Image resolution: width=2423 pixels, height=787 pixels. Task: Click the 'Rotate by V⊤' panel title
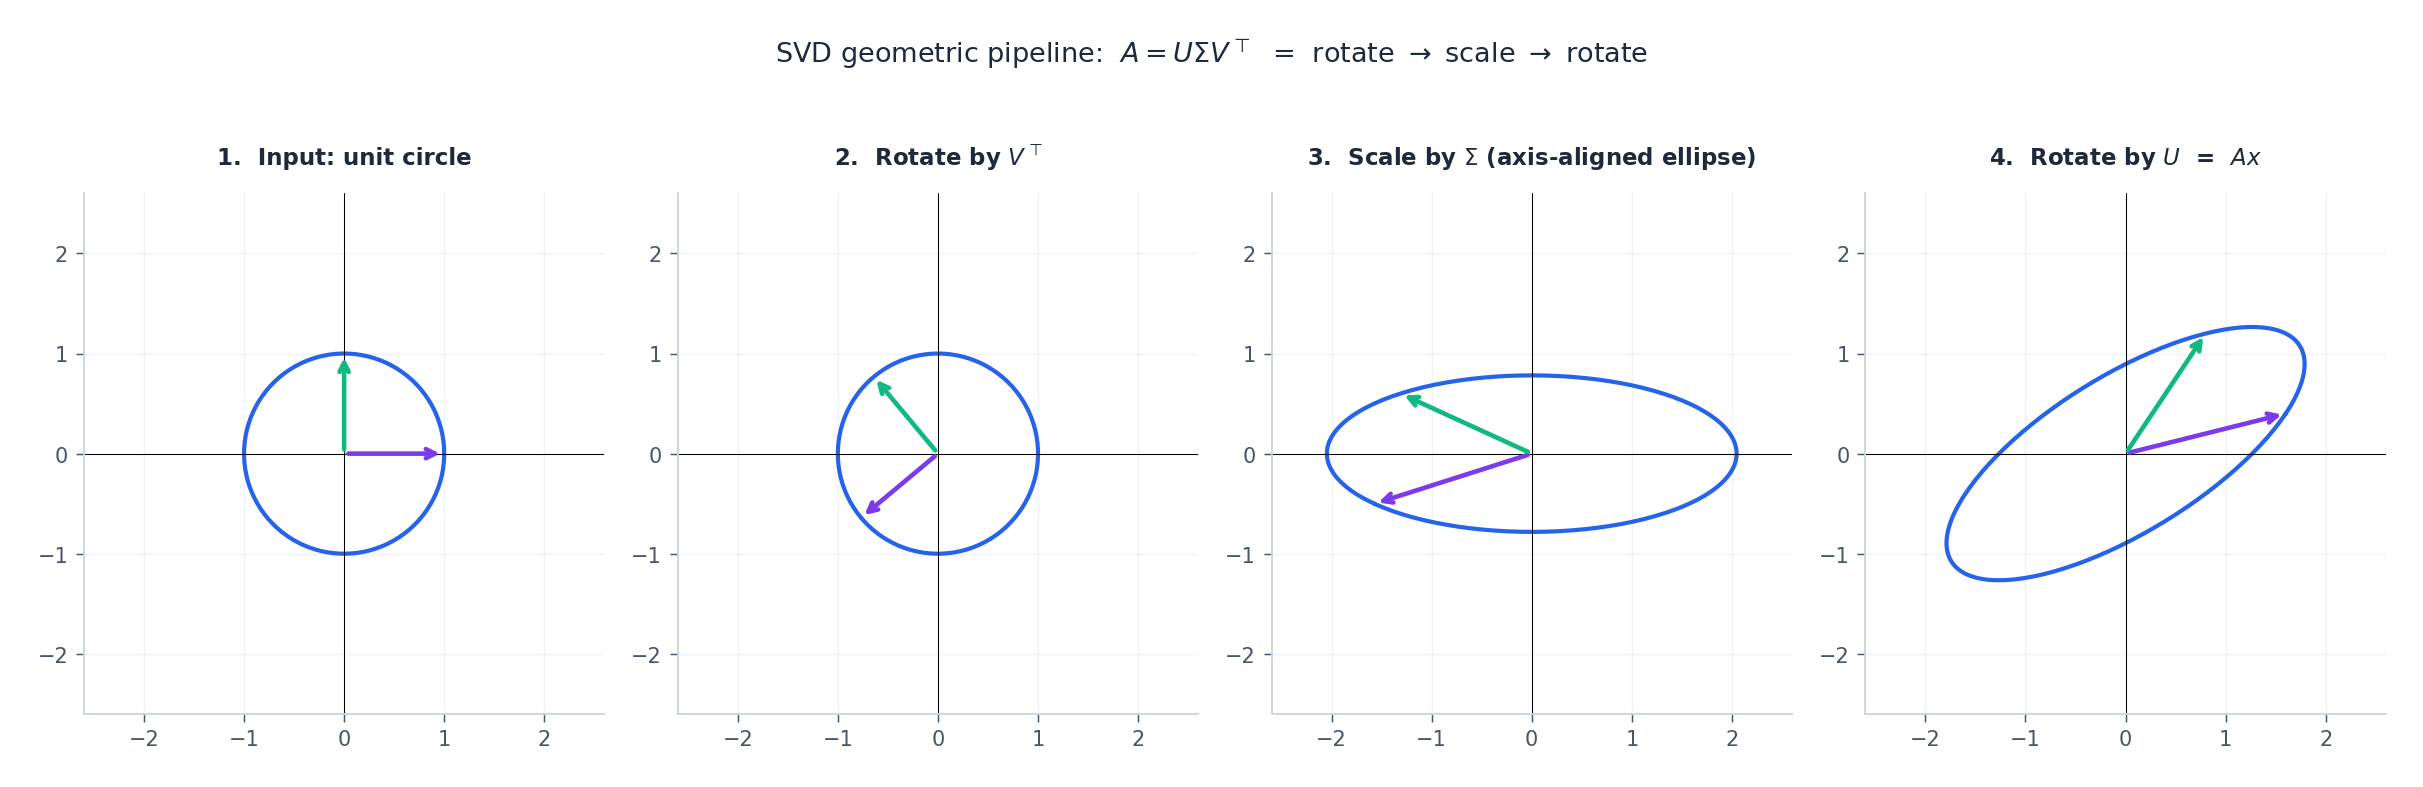pos(938,157)
